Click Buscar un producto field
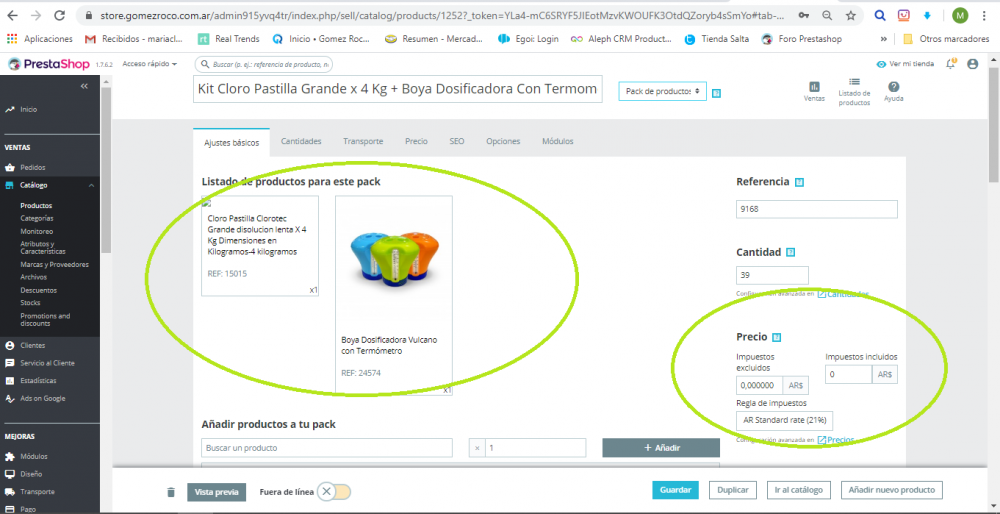1000x514 pixels. click(327, 448)
